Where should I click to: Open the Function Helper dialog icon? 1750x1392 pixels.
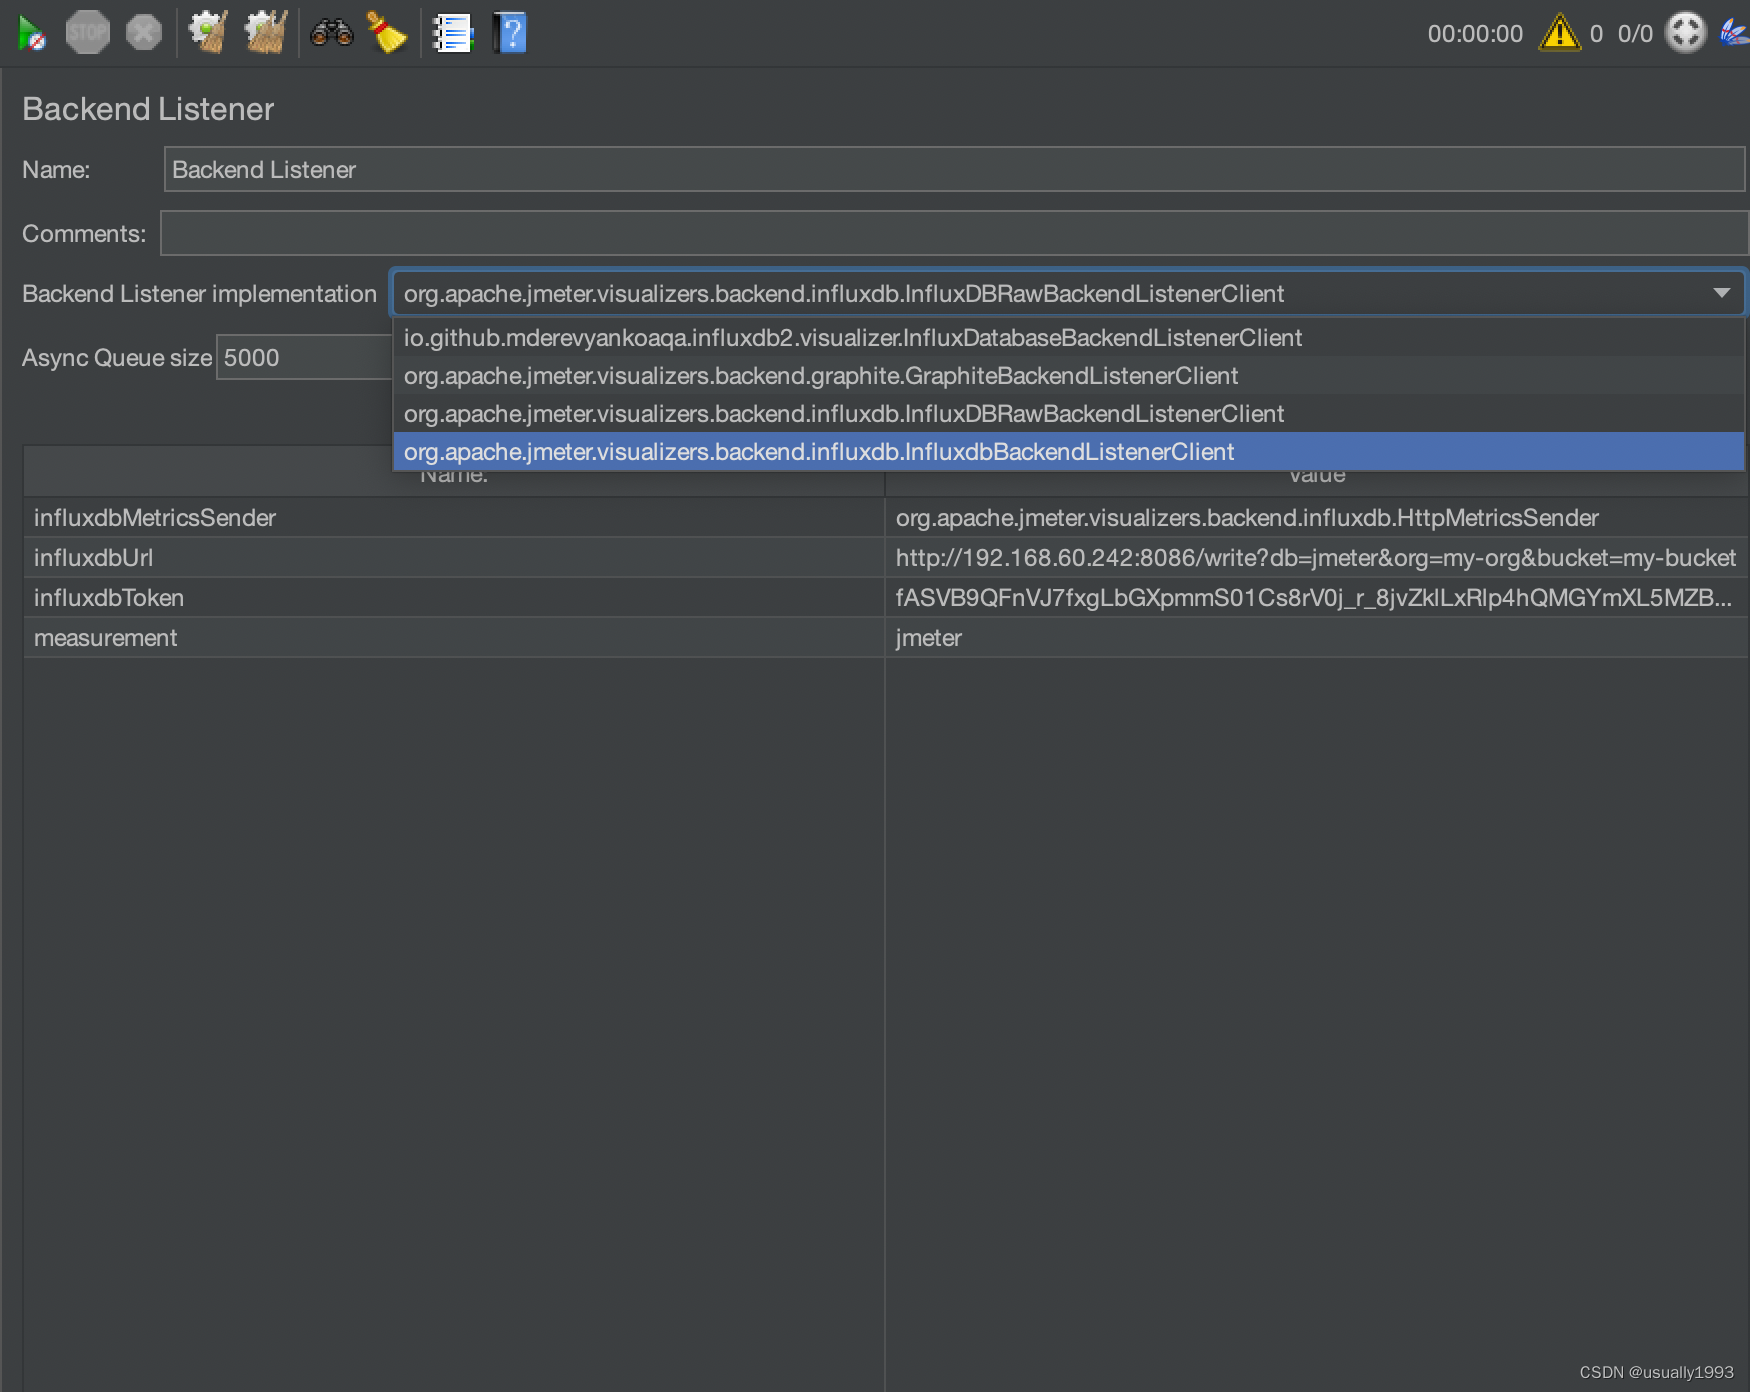452,33
